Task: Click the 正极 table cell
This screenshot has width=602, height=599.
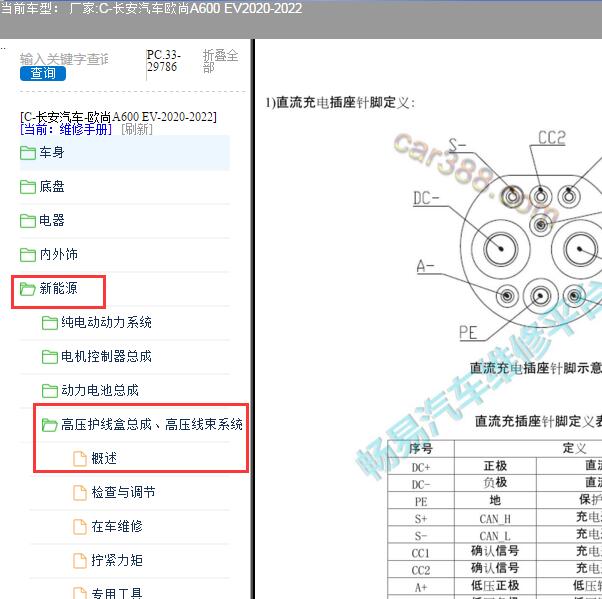Action: (495, 466)
